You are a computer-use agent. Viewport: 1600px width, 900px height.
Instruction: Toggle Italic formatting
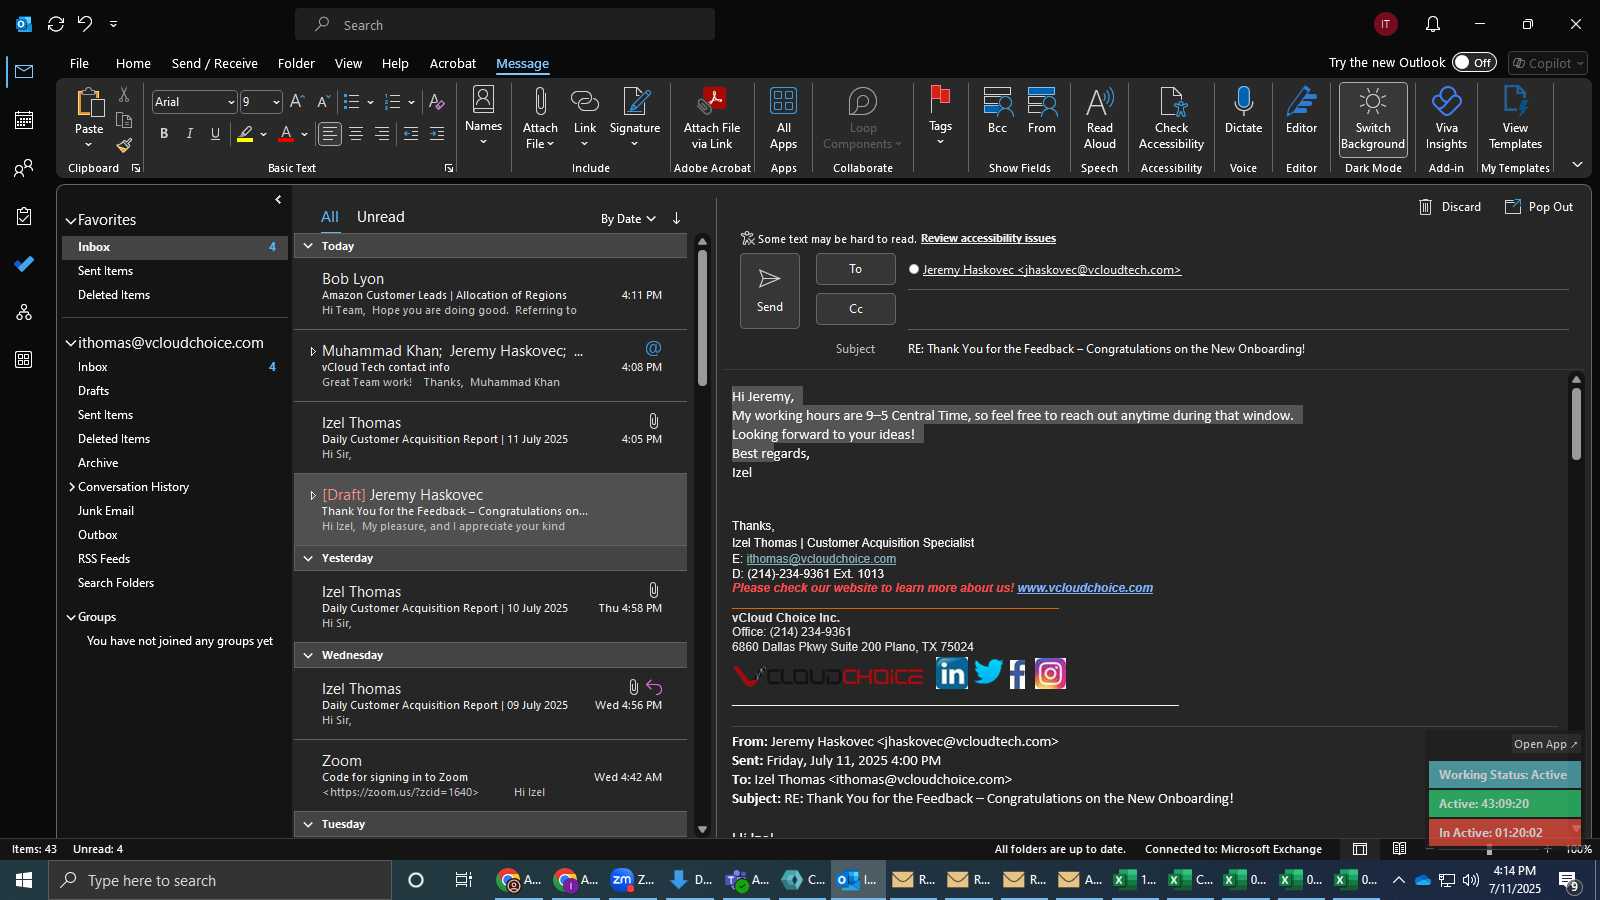tap(189, 133)
